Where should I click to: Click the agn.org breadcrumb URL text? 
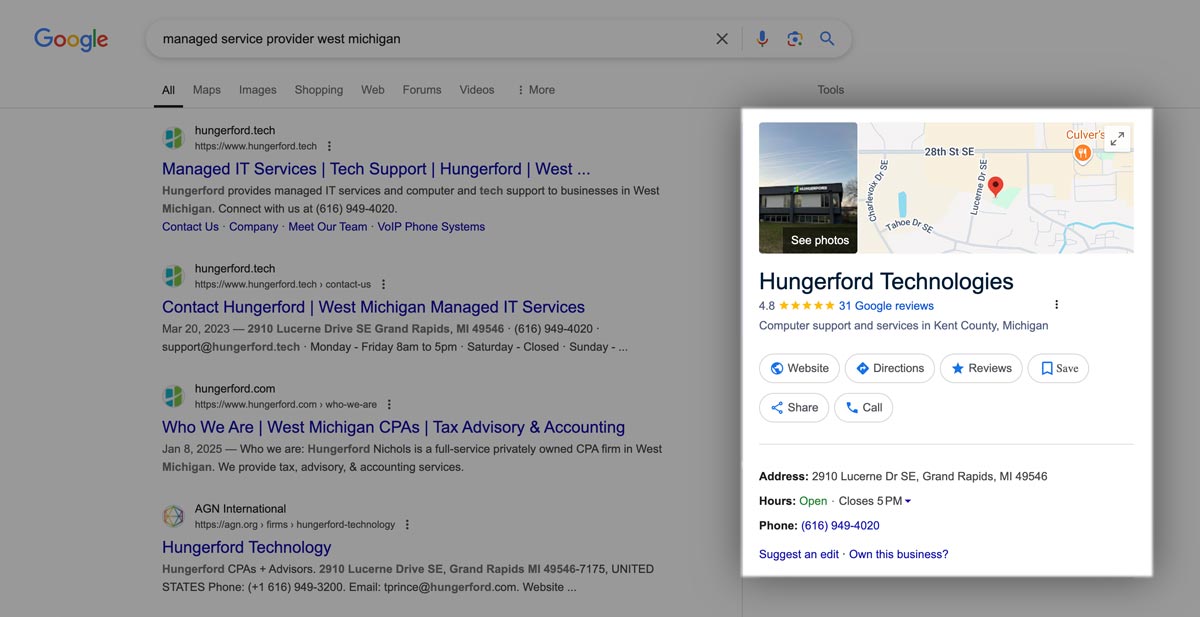295,524
